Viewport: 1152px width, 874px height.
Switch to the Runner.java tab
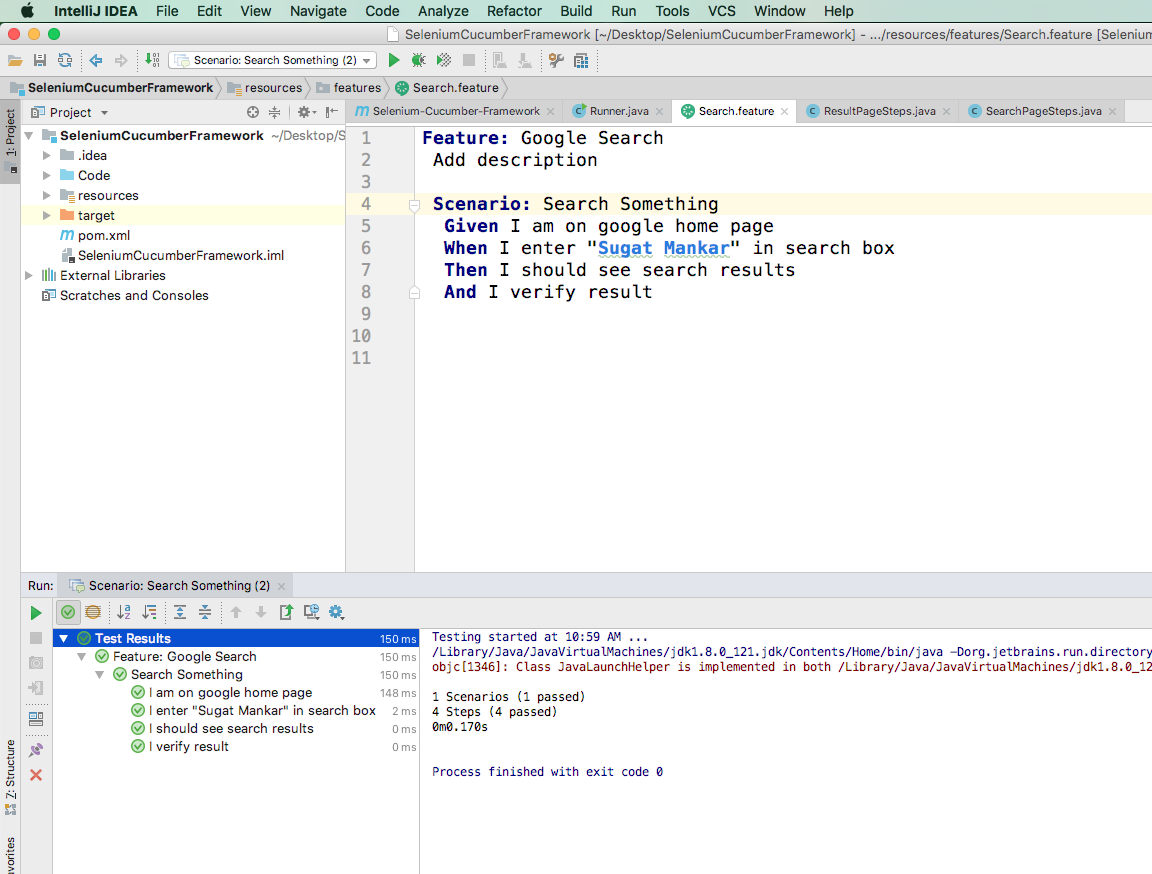[618, 111]
